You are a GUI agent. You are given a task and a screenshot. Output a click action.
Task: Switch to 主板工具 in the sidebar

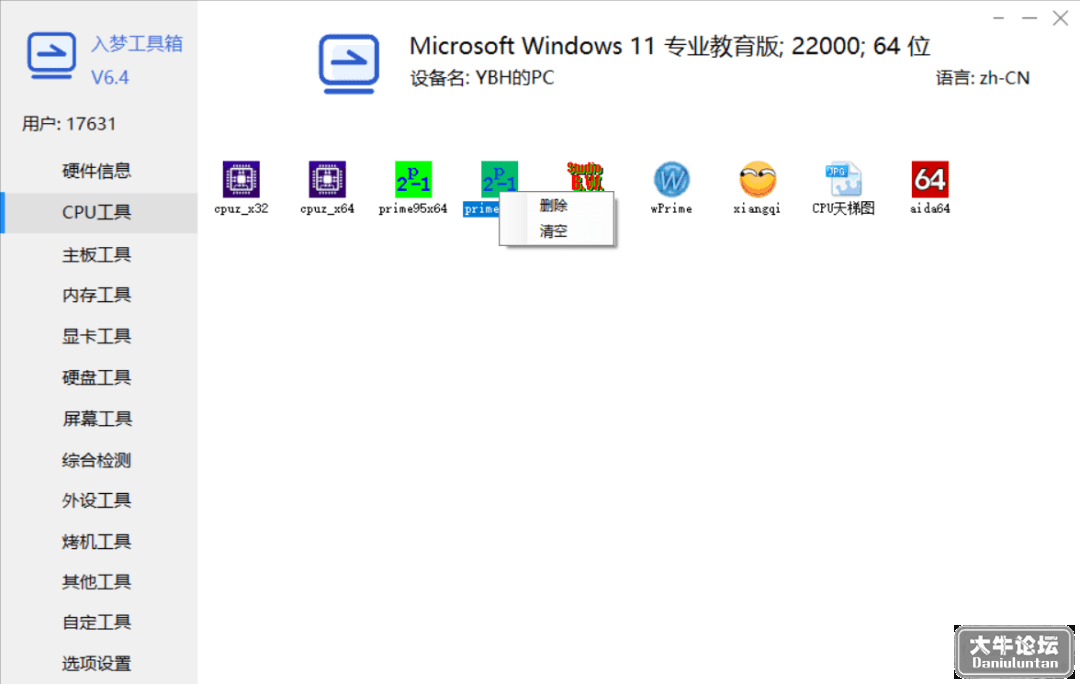(x=99, y=255)
